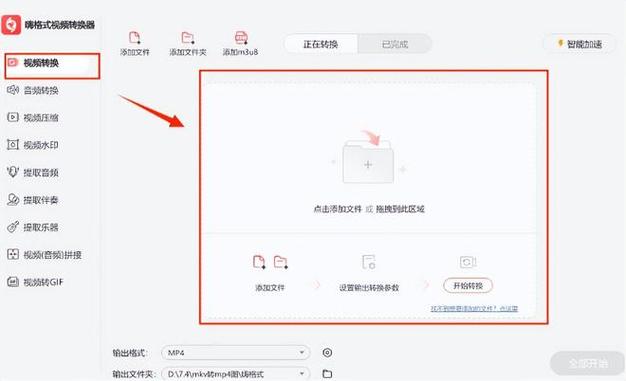Image resolution: width=626 pixels, height=381 pixels.
Task: Click the 添加文件 toolbar icon
Action: [135, 38]
